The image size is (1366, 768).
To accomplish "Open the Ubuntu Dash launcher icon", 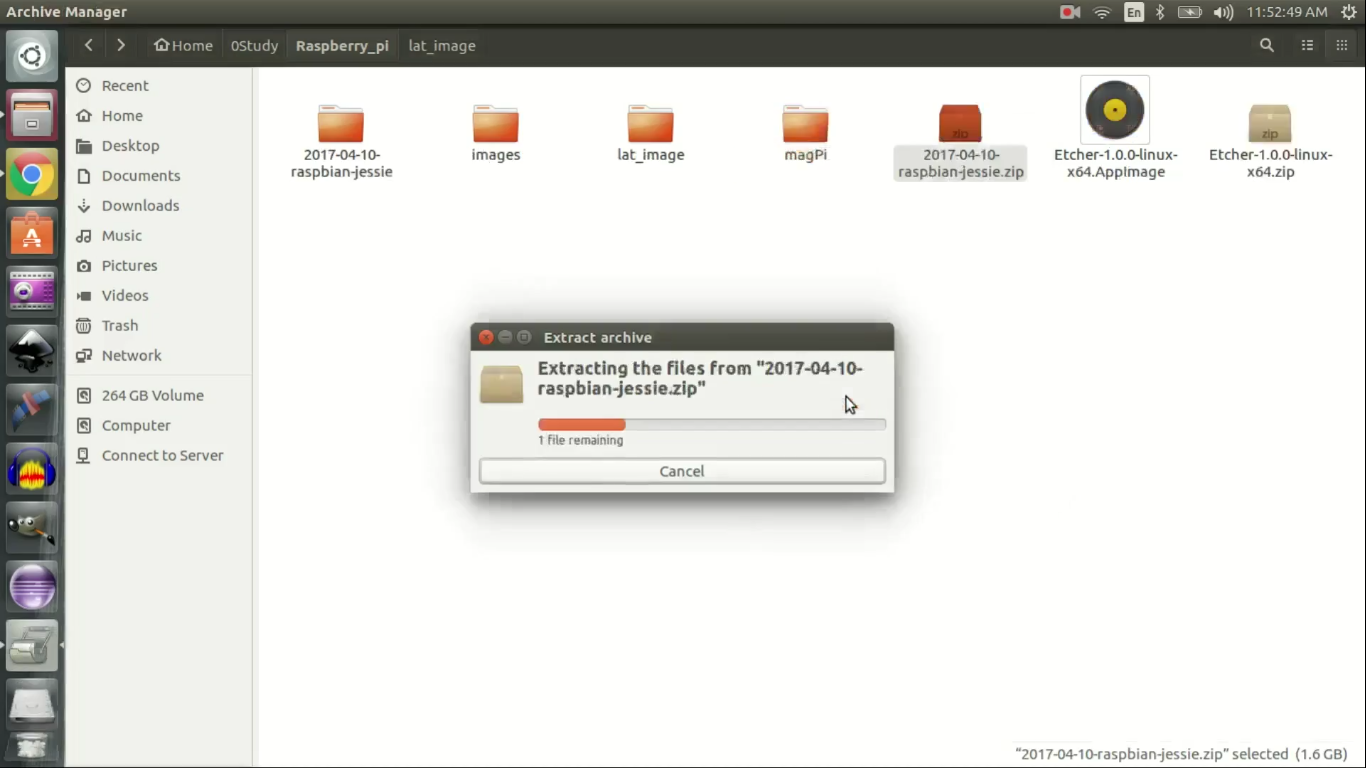I will click(x=32, y=56).
